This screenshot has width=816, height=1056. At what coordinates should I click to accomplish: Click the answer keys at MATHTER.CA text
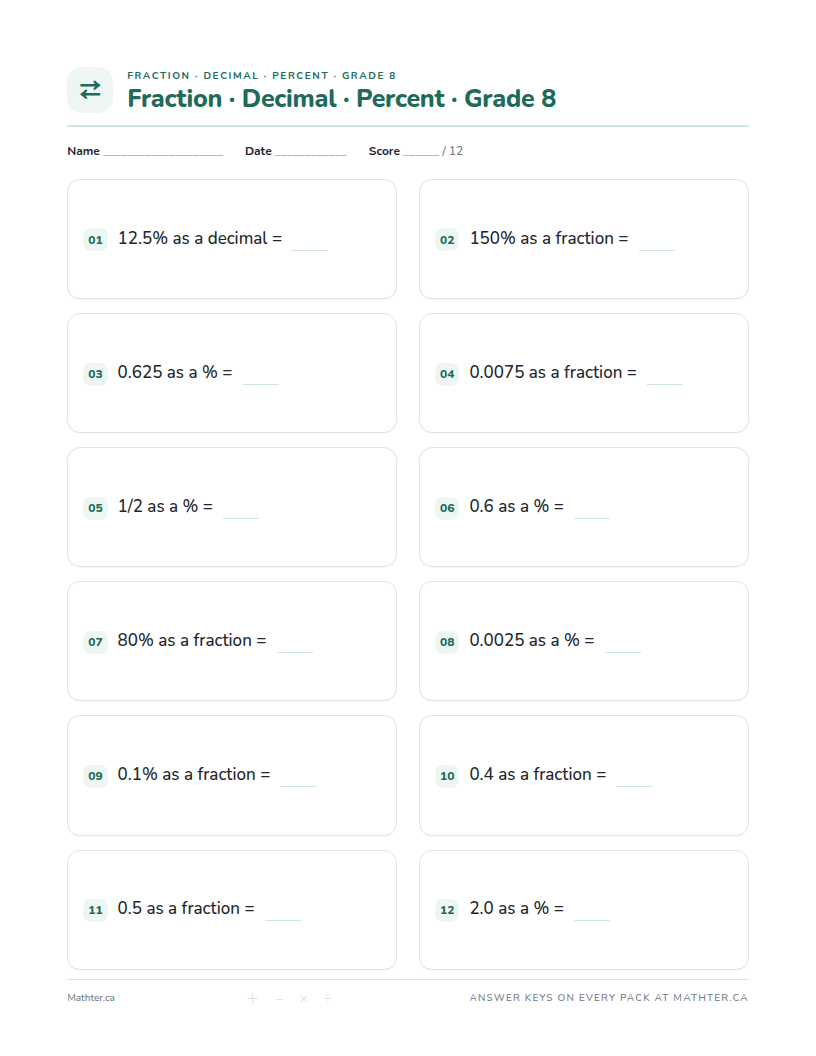(609, 997)
